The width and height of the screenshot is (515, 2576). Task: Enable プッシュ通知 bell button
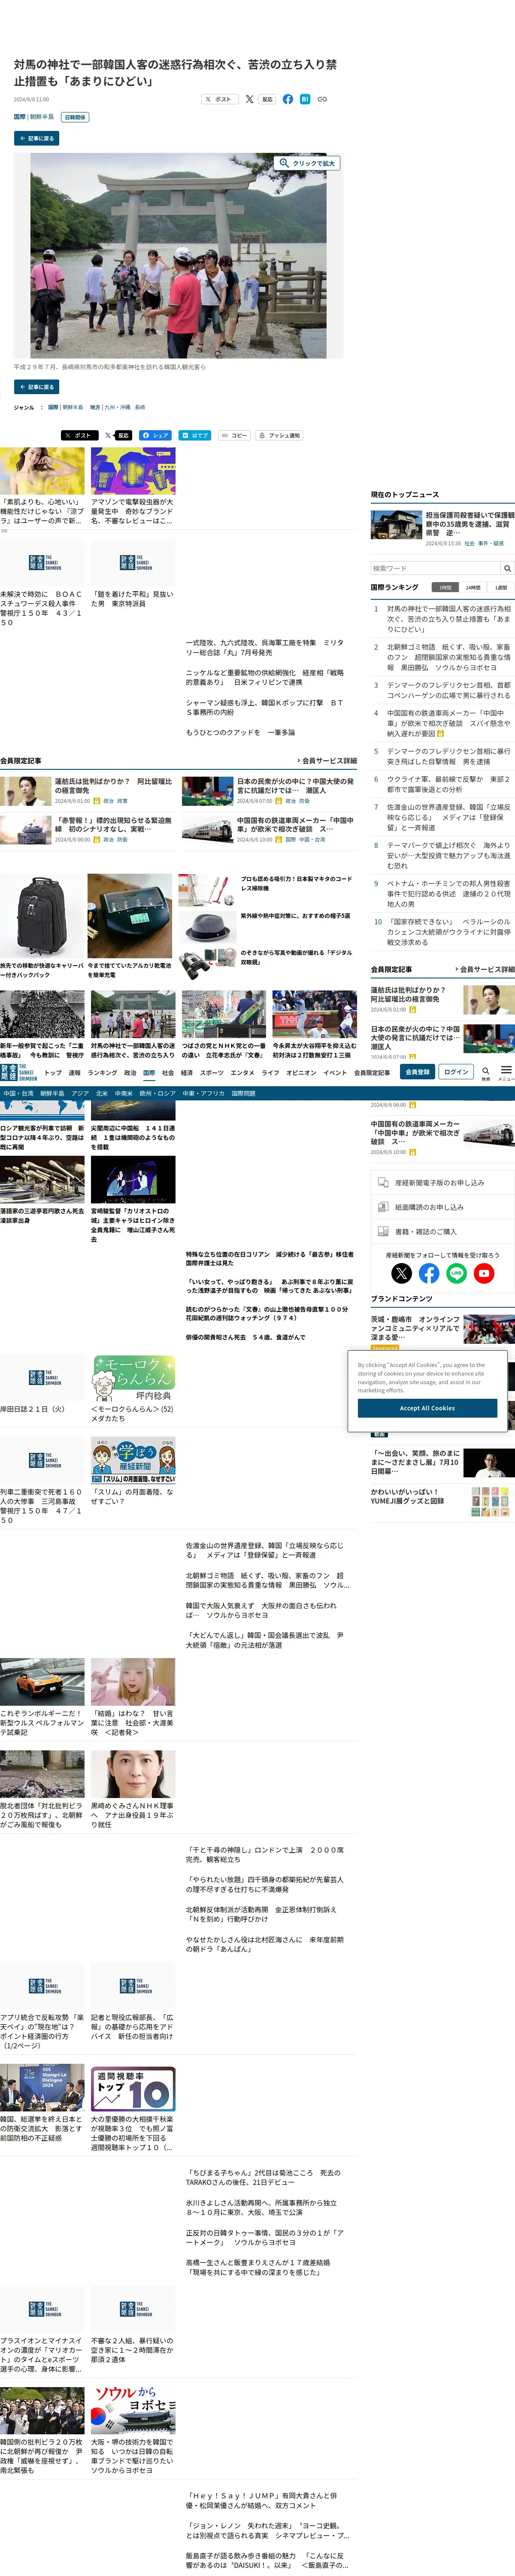click(279, 435)
